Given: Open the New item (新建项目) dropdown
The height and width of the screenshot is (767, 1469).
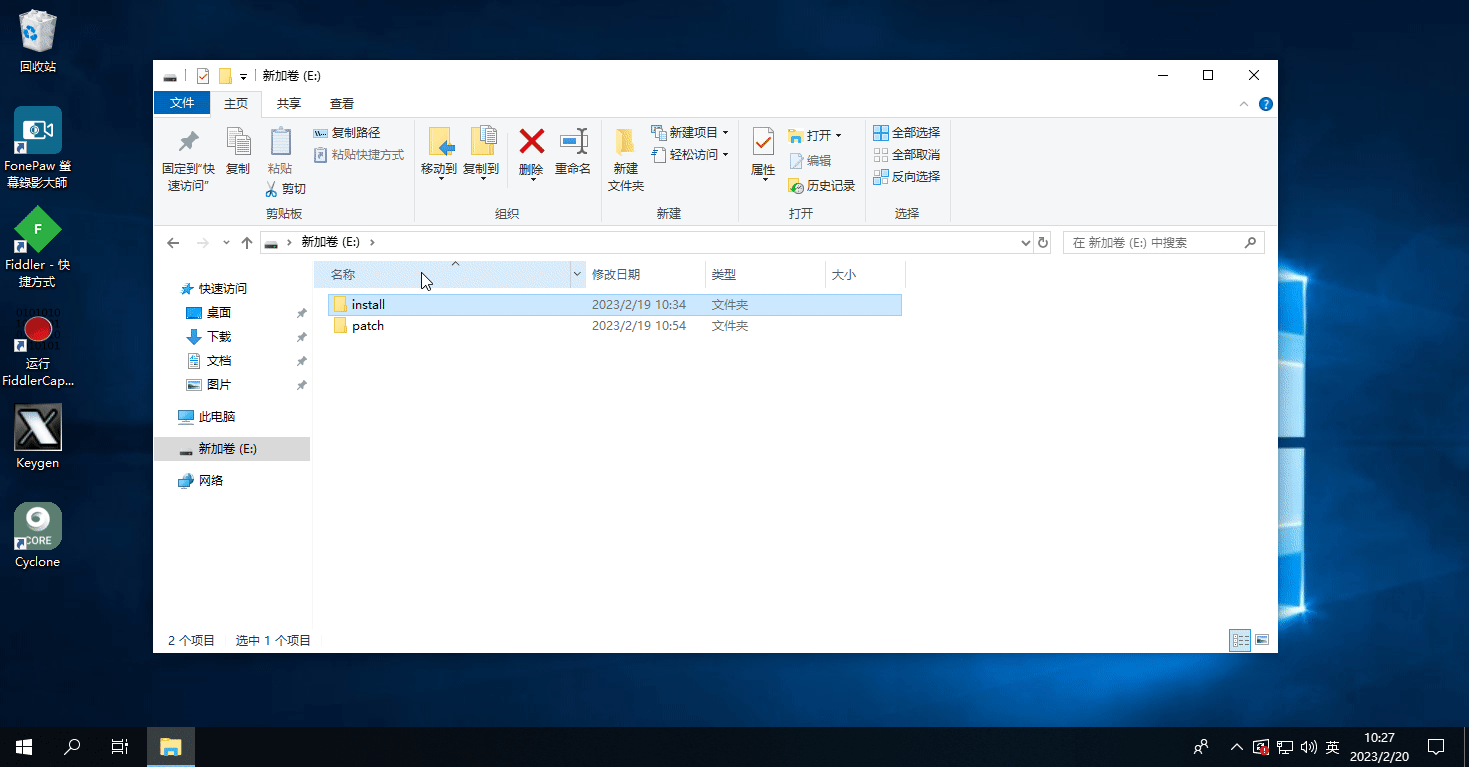Looking at the screenshot, I should (x=689, y=133).
